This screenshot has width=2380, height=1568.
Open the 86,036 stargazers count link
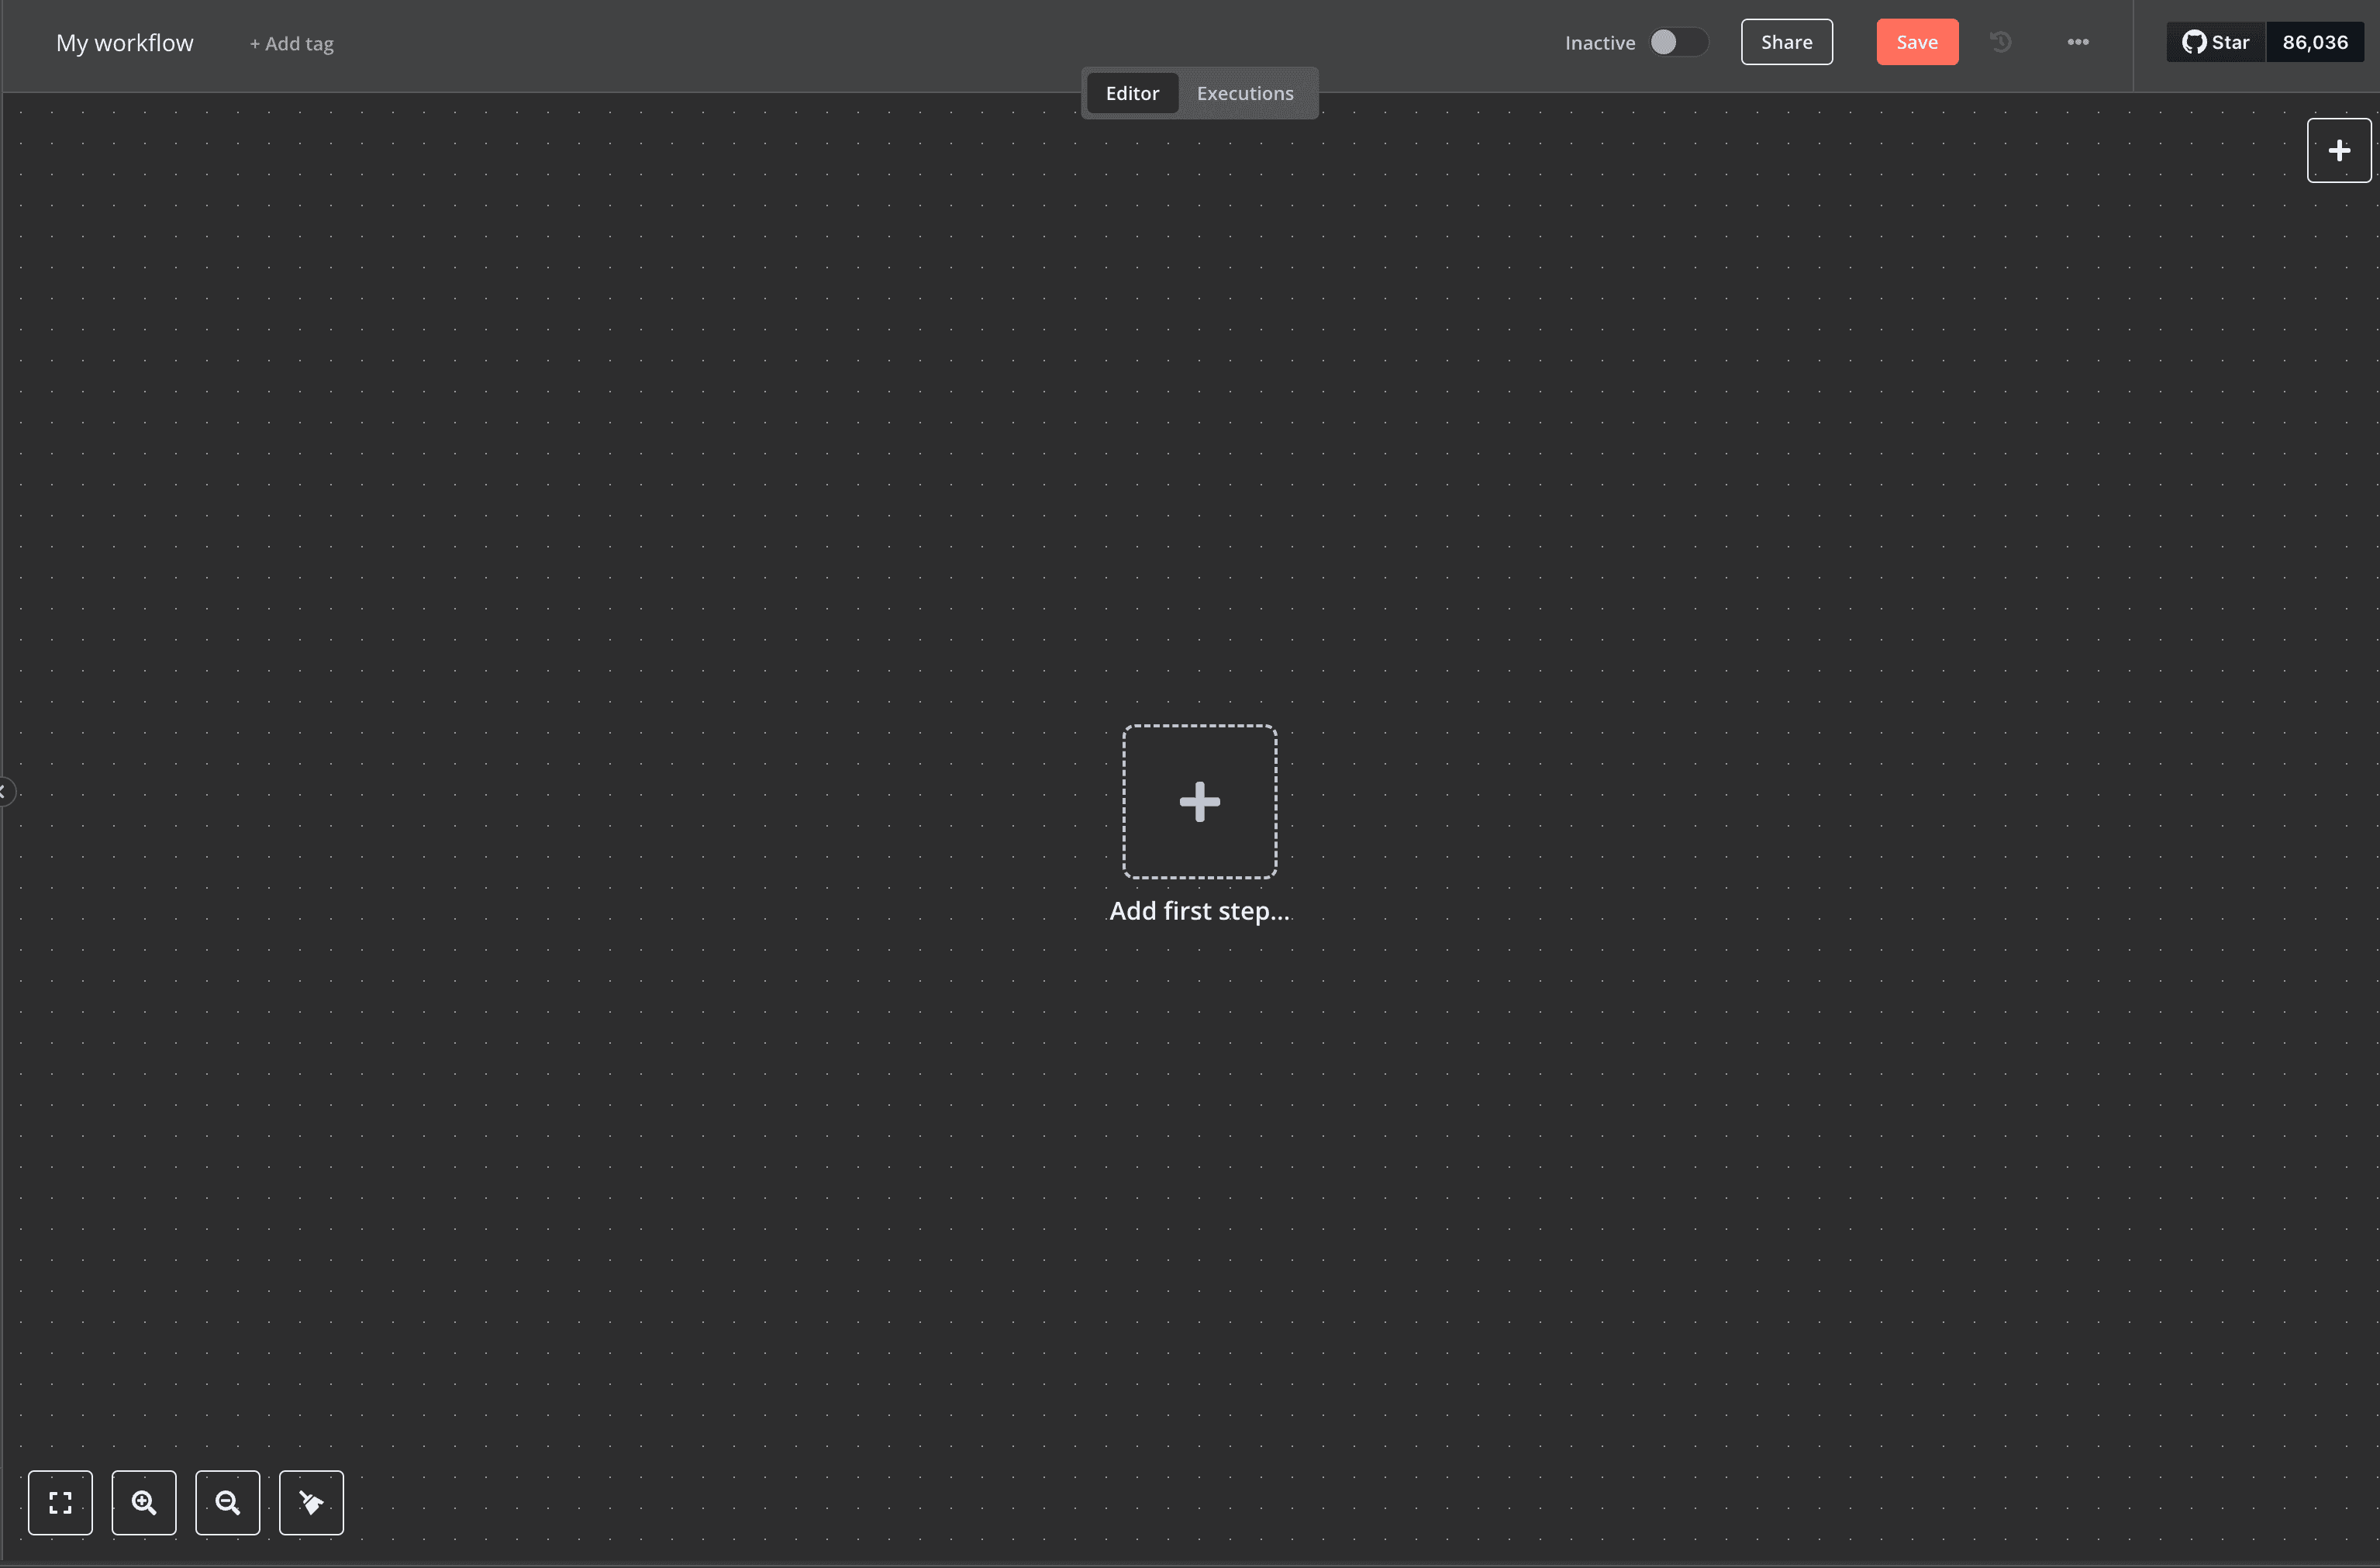pos(2314,42)
